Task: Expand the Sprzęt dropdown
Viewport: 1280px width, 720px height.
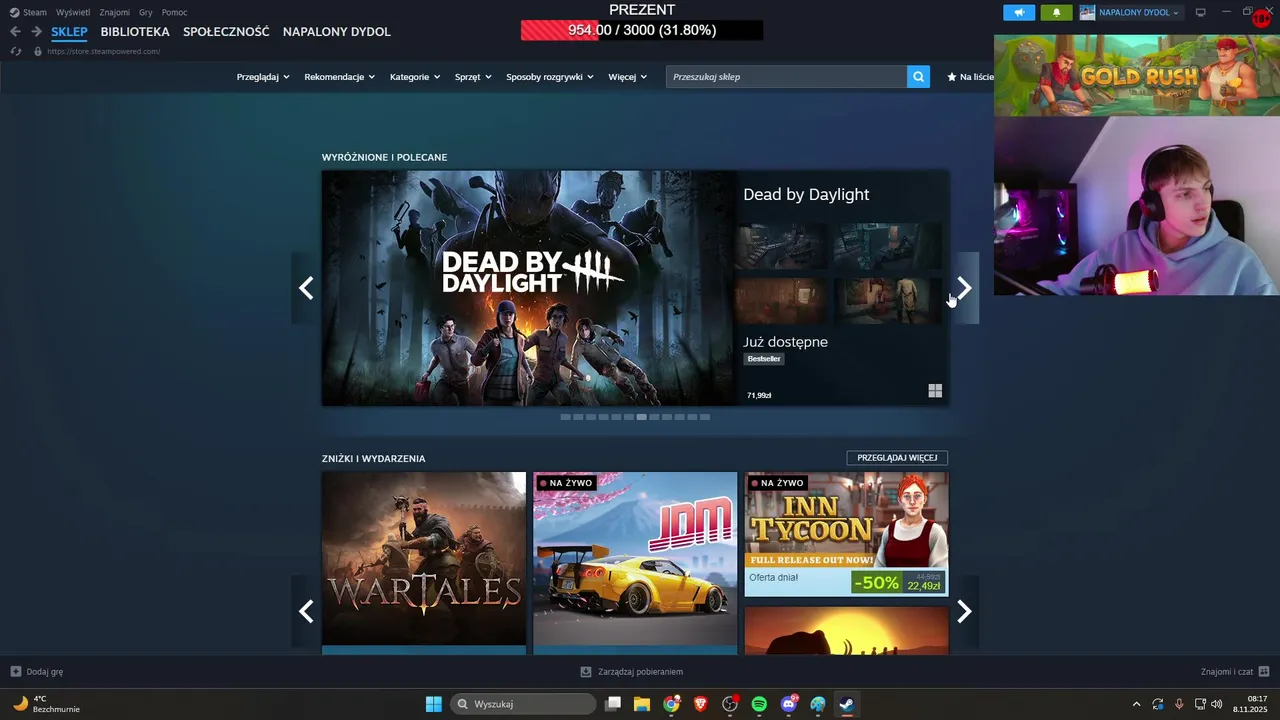Action: [473, 77]
